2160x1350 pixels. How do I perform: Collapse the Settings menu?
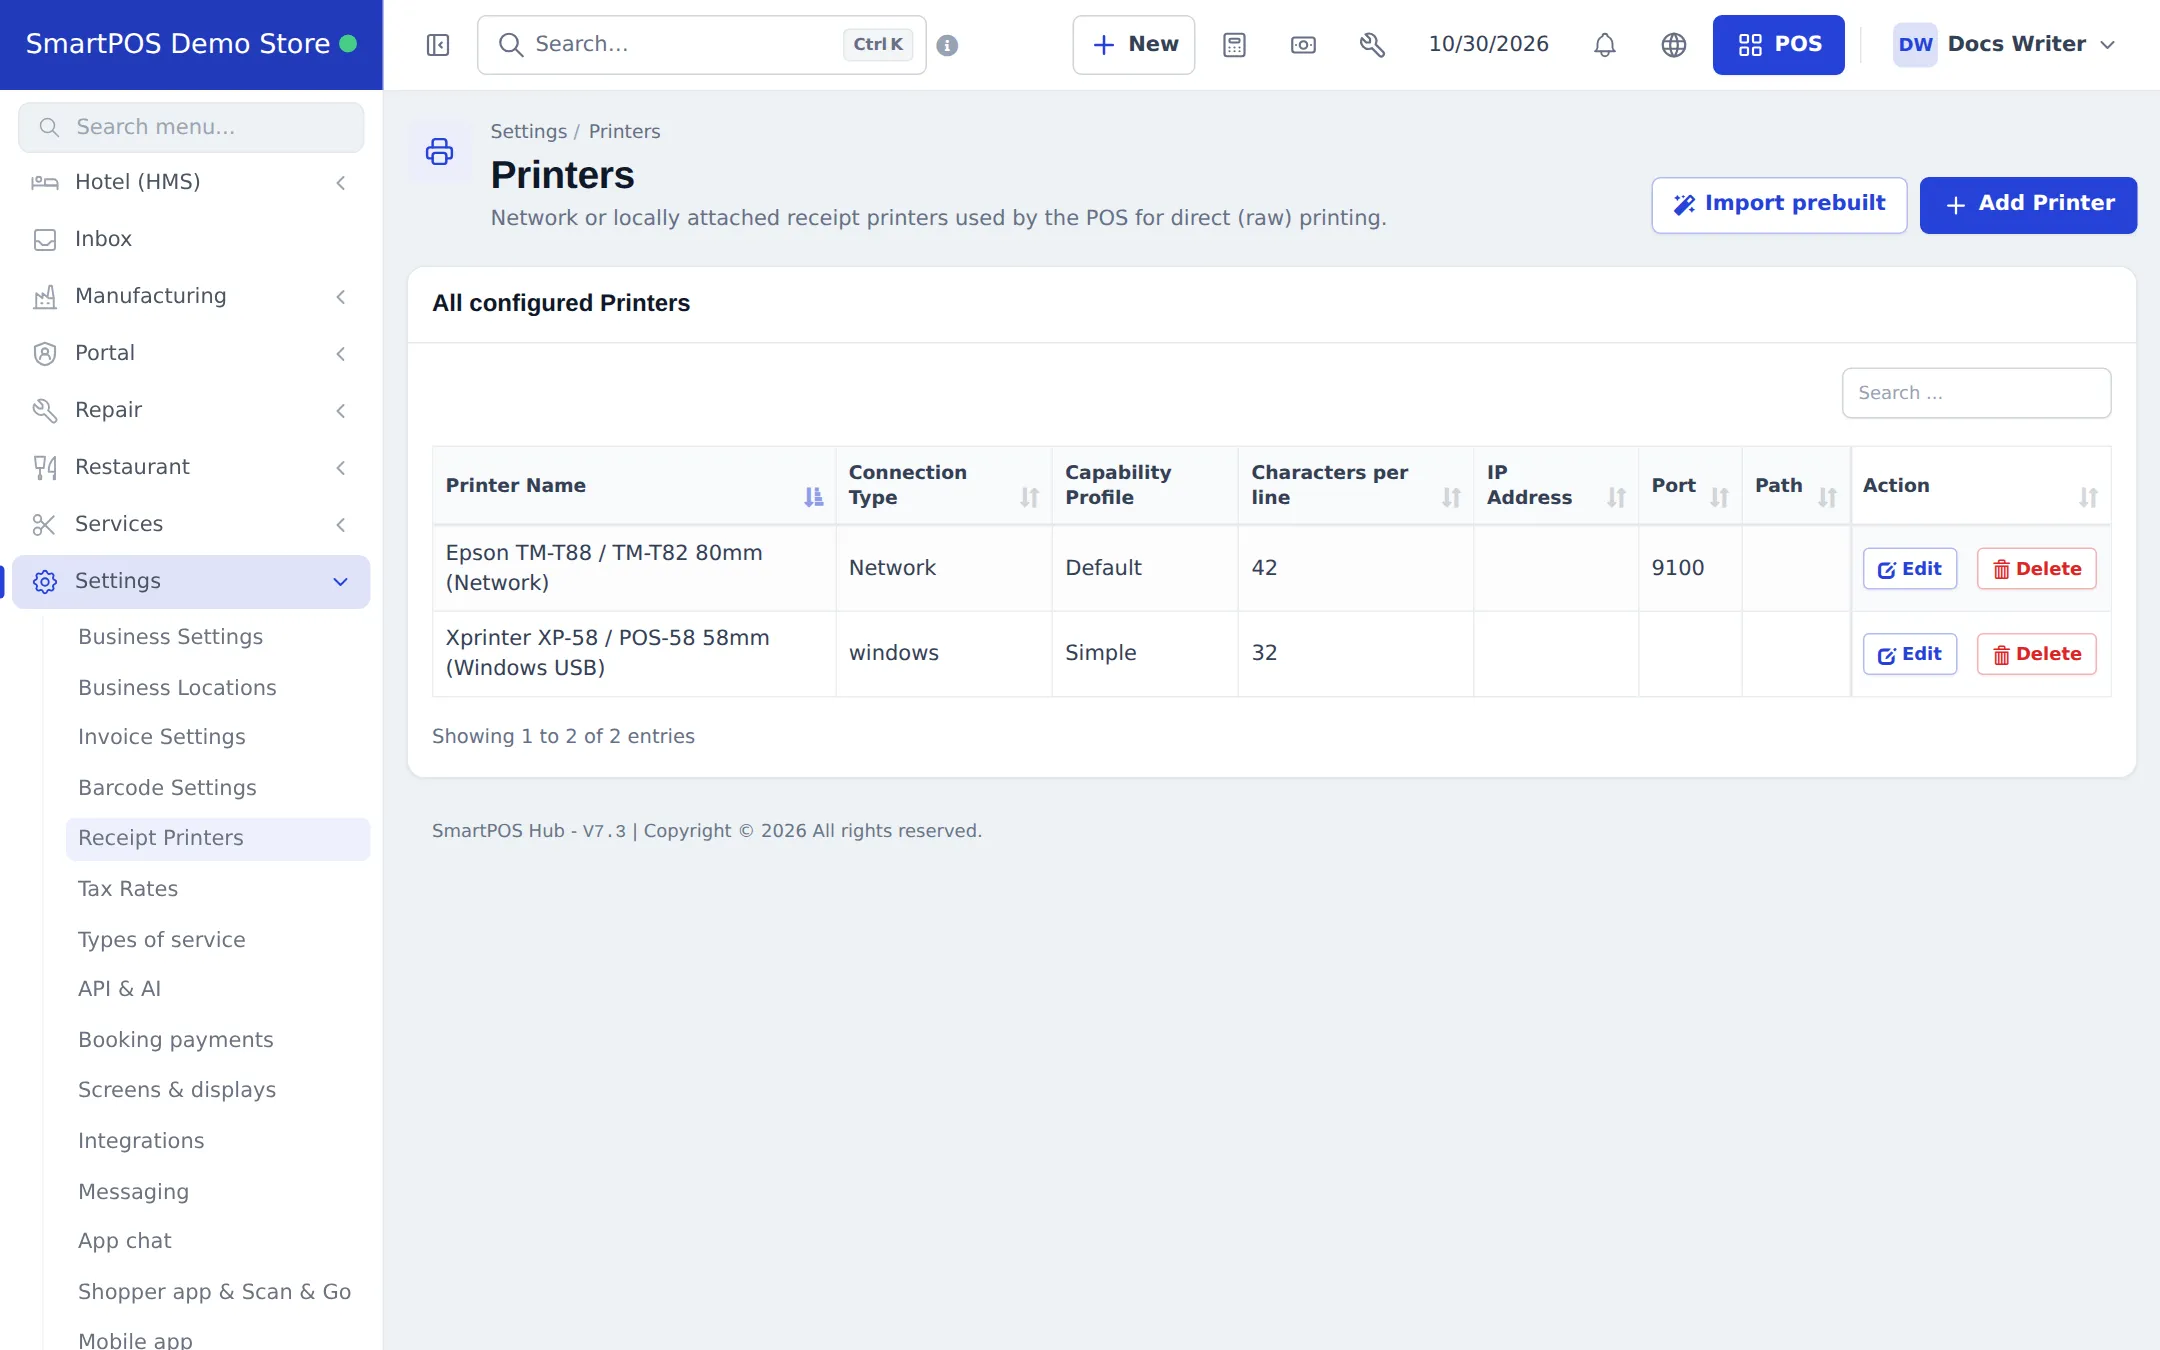click(x=190, y=581)
